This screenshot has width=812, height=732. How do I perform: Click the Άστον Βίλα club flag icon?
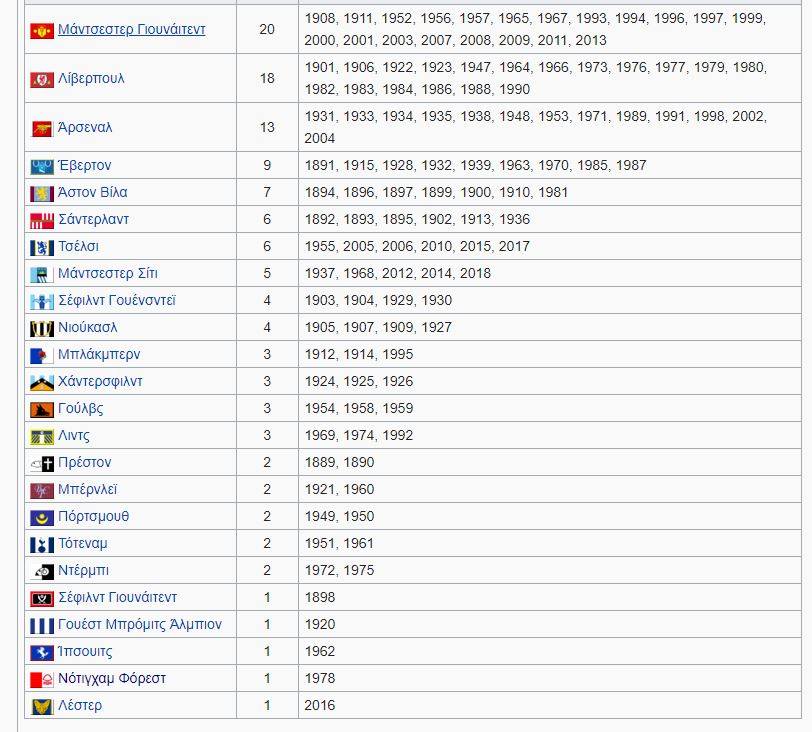pyautogui.click(x=42, y=194)
